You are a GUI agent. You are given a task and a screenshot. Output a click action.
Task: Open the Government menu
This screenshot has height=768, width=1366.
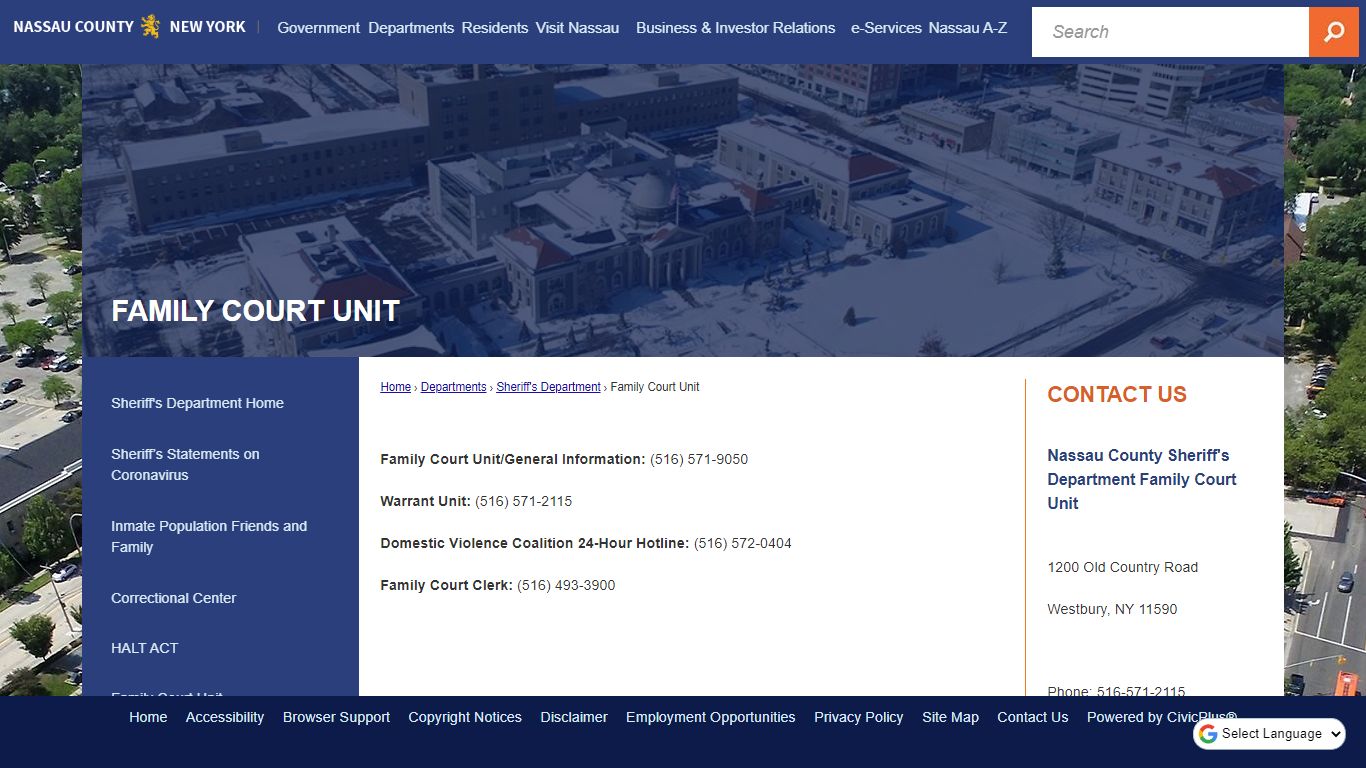pyautogui.click(x=318, y=28)
